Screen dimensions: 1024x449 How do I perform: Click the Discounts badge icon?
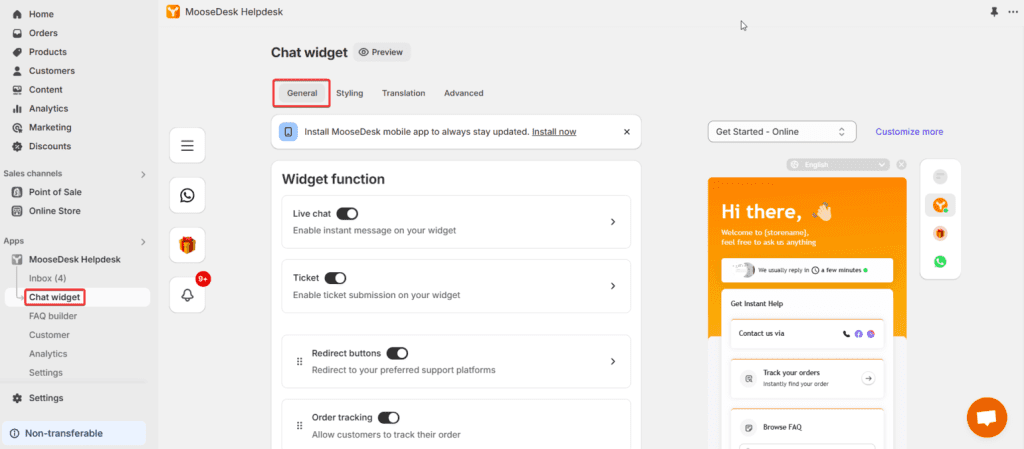coord(17,147)
